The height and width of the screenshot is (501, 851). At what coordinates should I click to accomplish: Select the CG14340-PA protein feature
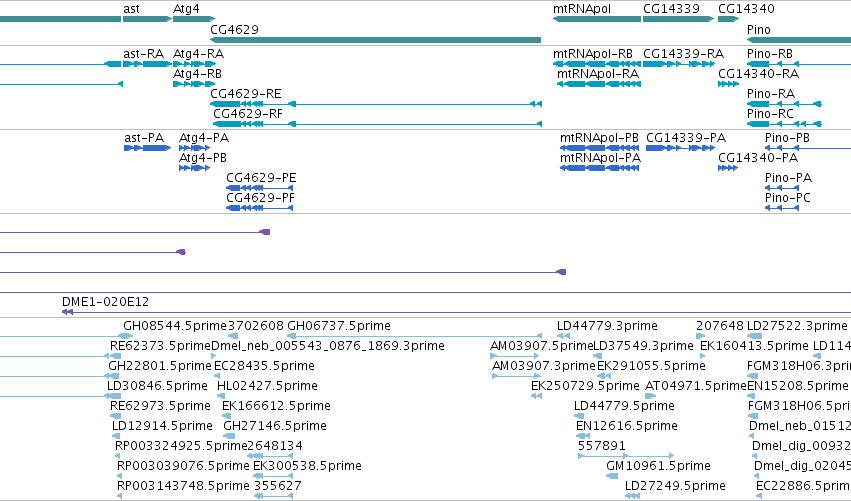[728, 168]
